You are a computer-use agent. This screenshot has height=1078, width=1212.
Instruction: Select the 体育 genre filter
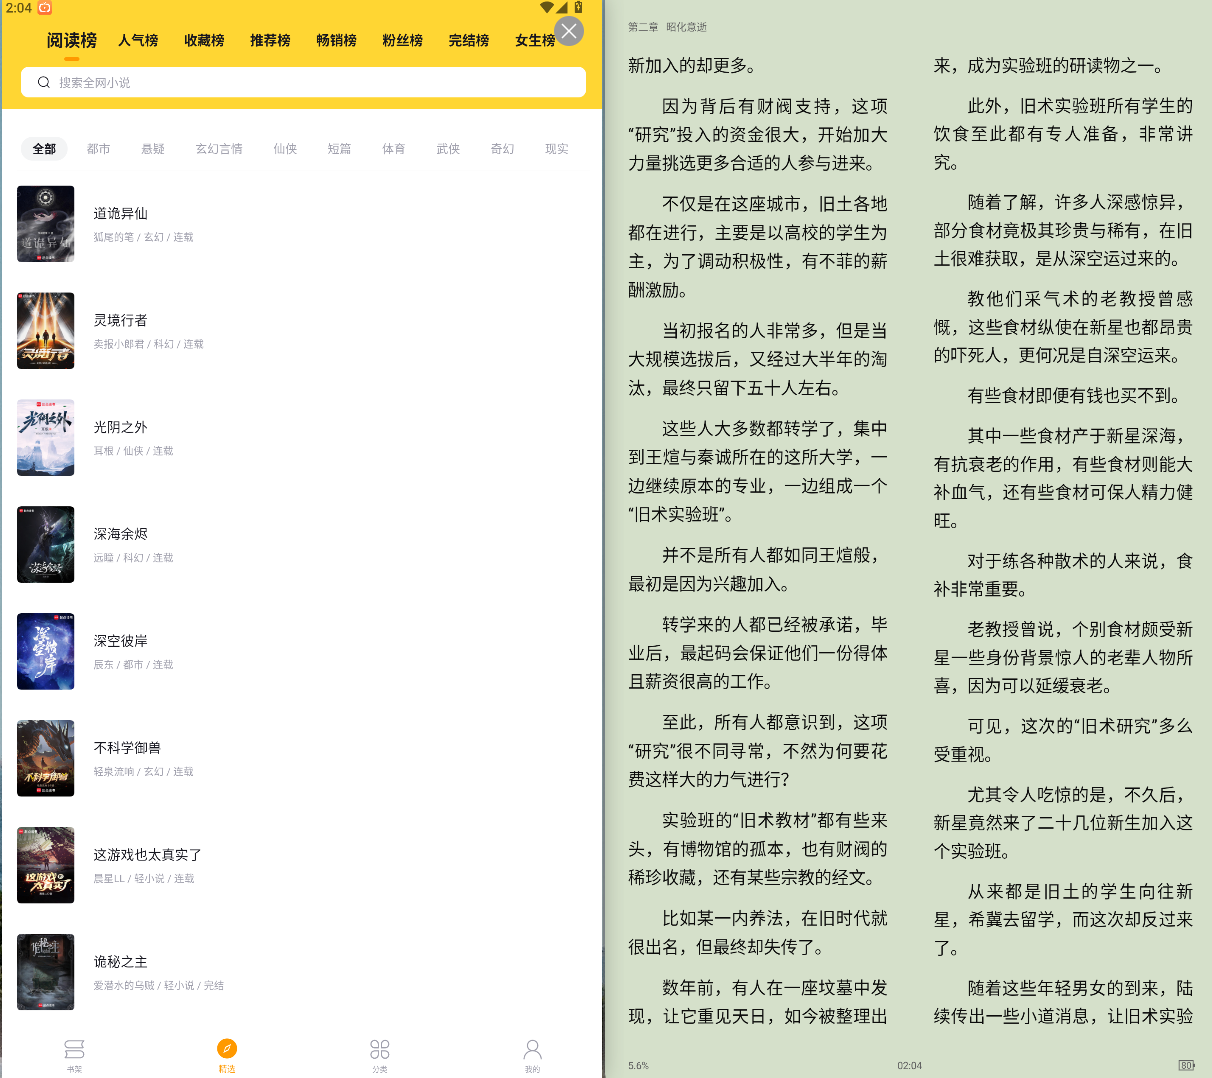[394, 149]
